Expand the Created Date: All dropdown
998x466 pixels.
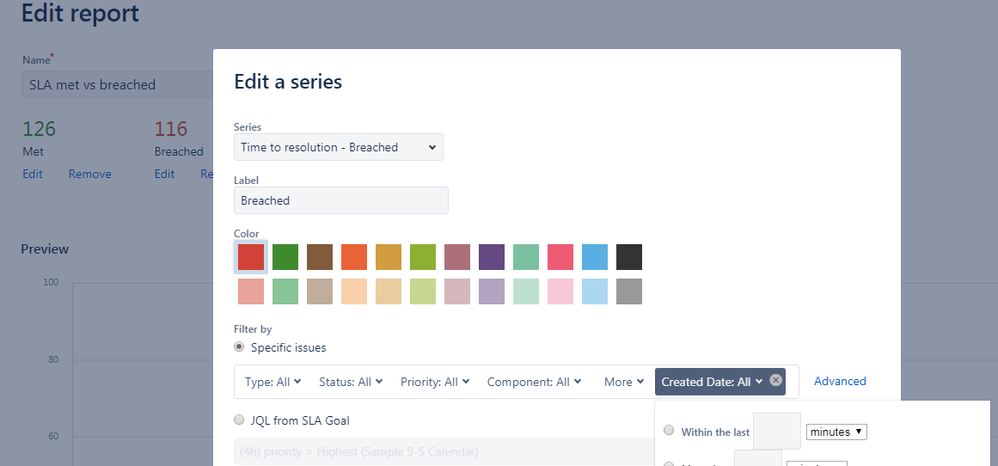pos(712,382)
